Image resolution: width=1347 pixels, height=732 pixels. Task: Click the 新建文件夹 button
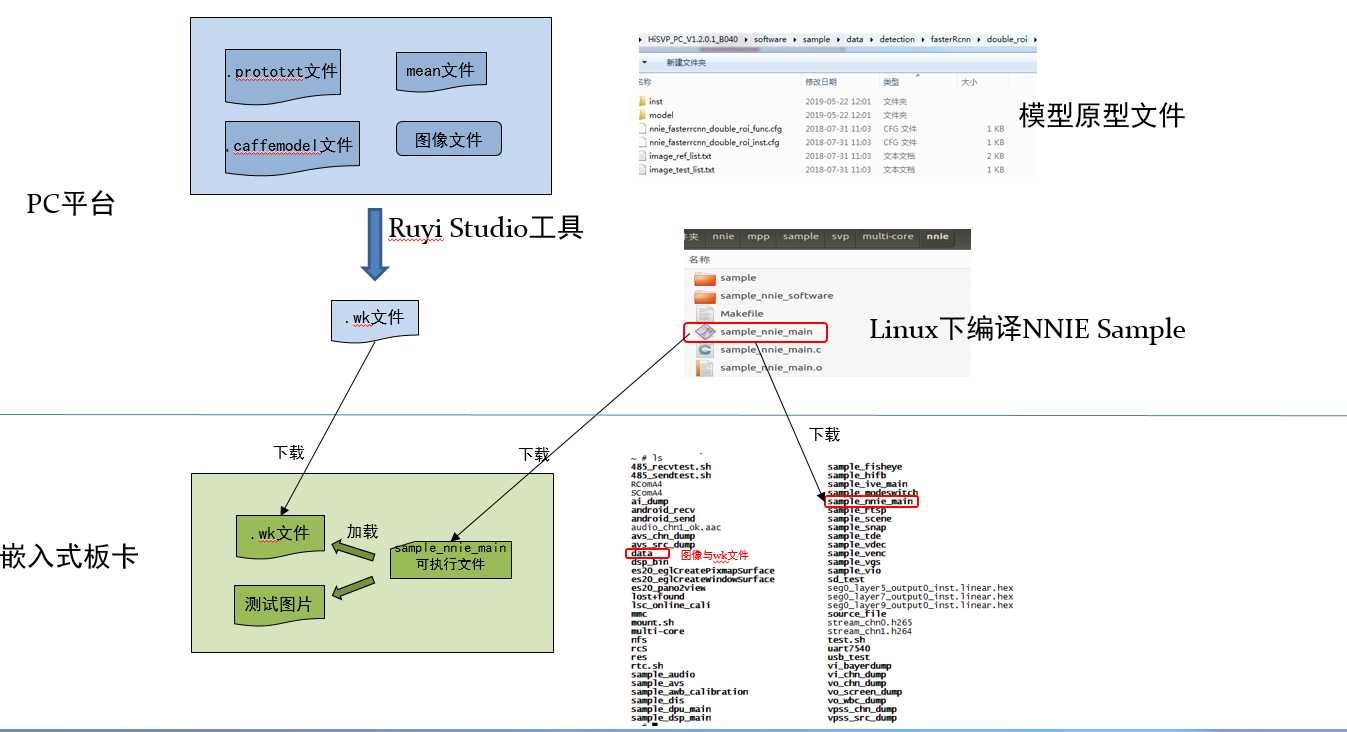coord(687,61)
